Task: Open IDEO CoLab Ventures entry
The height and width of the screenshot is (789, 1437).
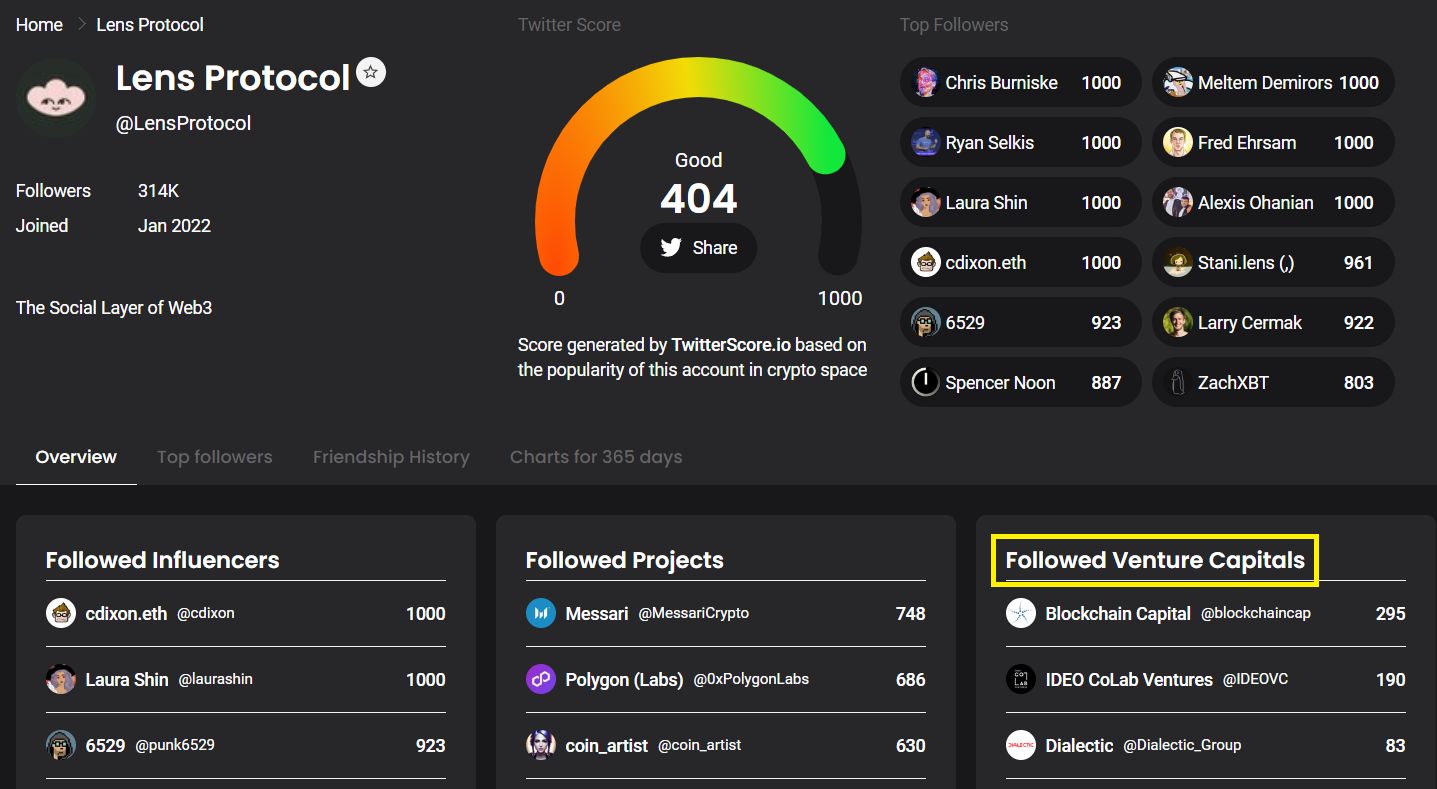Action: 1206,680
